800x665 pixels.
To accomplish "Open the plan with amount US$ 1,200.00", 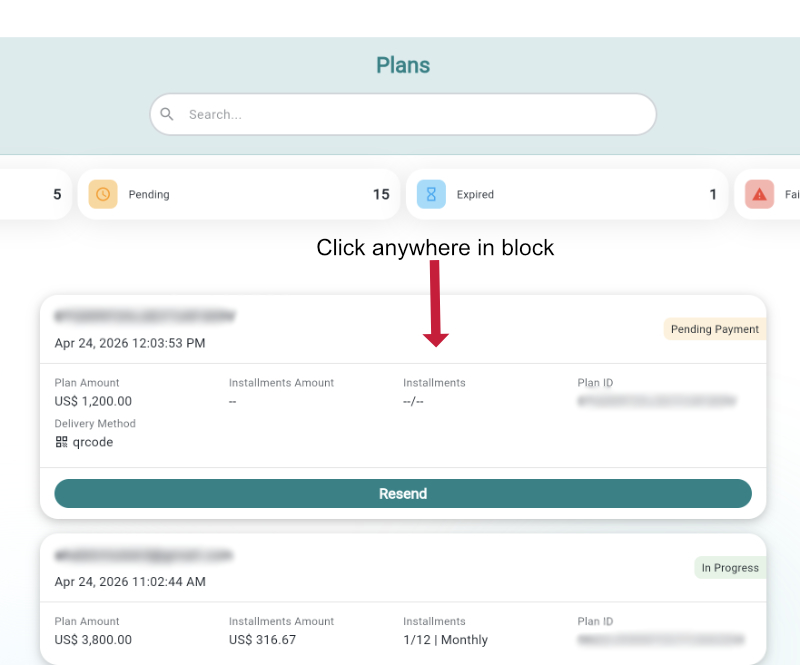I will 93,401.
